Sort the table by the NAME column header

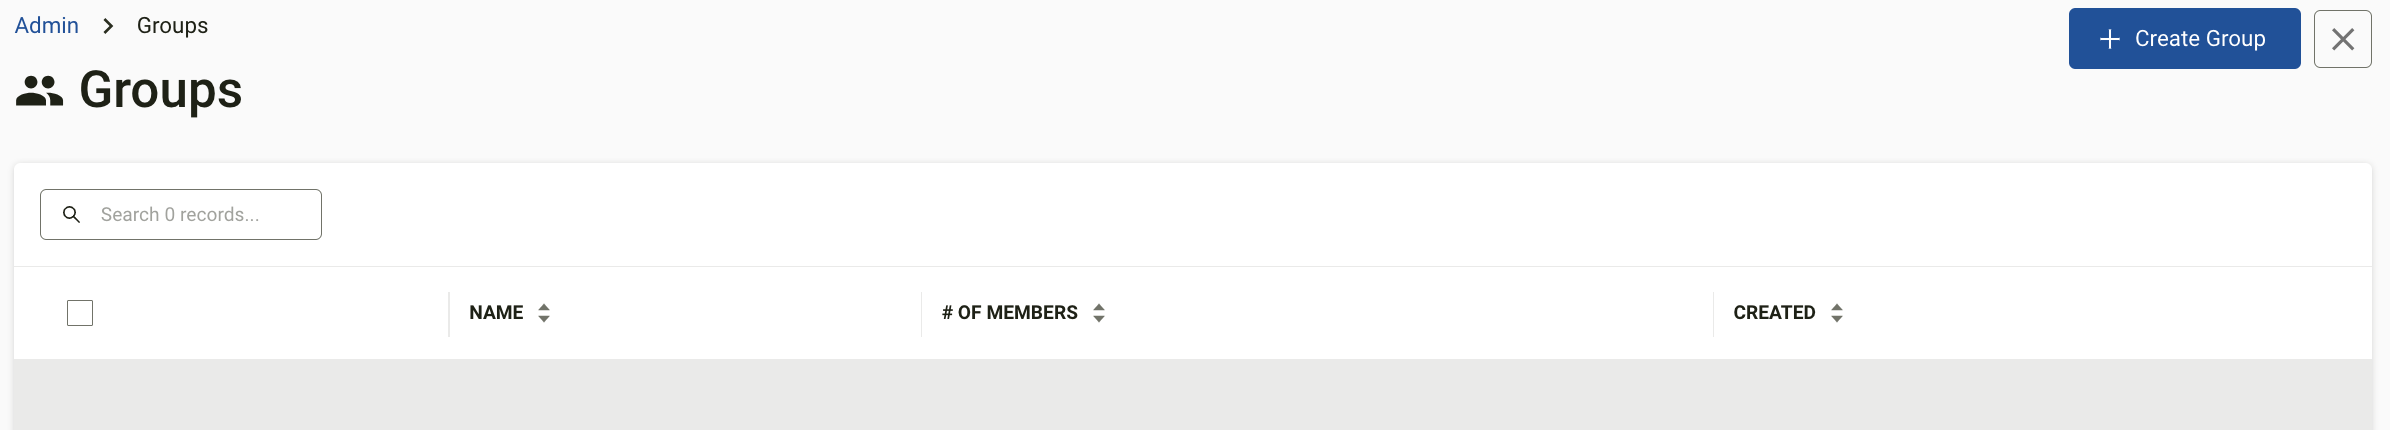[496, 313]
